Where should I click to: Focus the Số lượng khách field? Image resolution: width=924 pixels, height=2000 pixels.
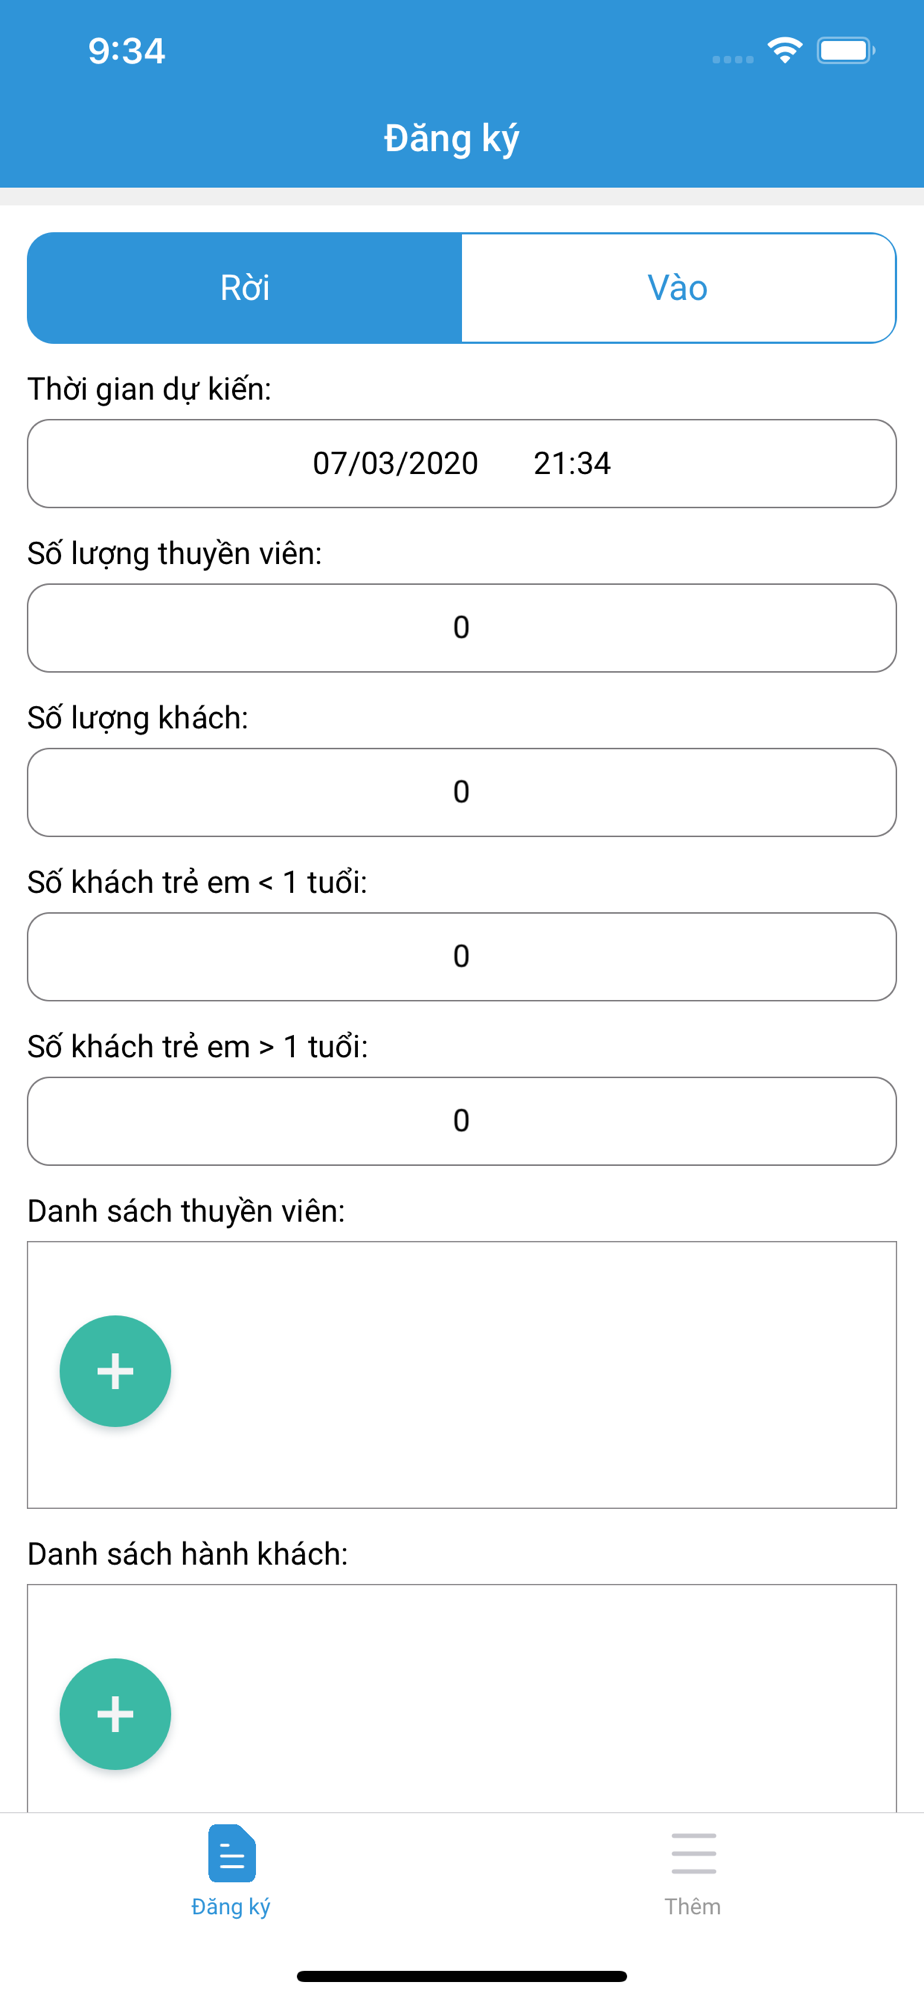(462, 792)
